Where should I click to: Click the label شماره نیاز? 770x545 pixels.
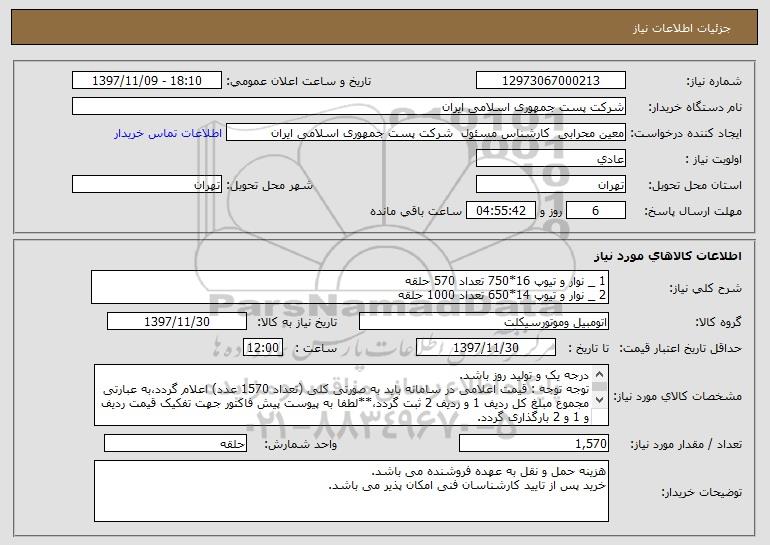click(x=714, y=82)
